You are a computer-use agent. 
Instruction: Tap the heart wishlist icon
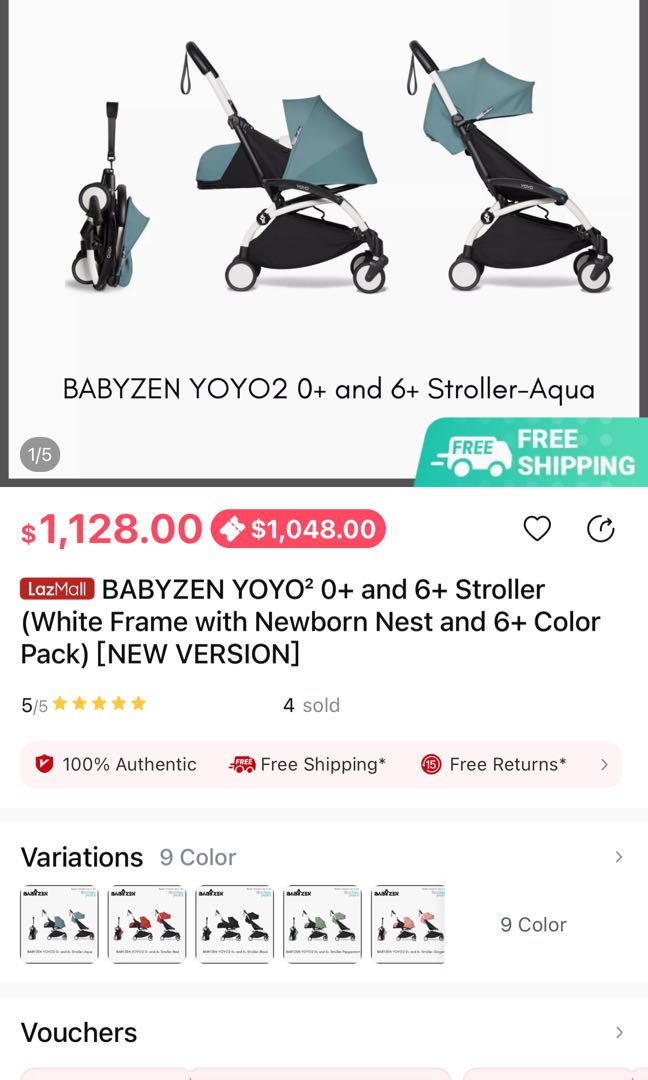click(x=537, y=528)
